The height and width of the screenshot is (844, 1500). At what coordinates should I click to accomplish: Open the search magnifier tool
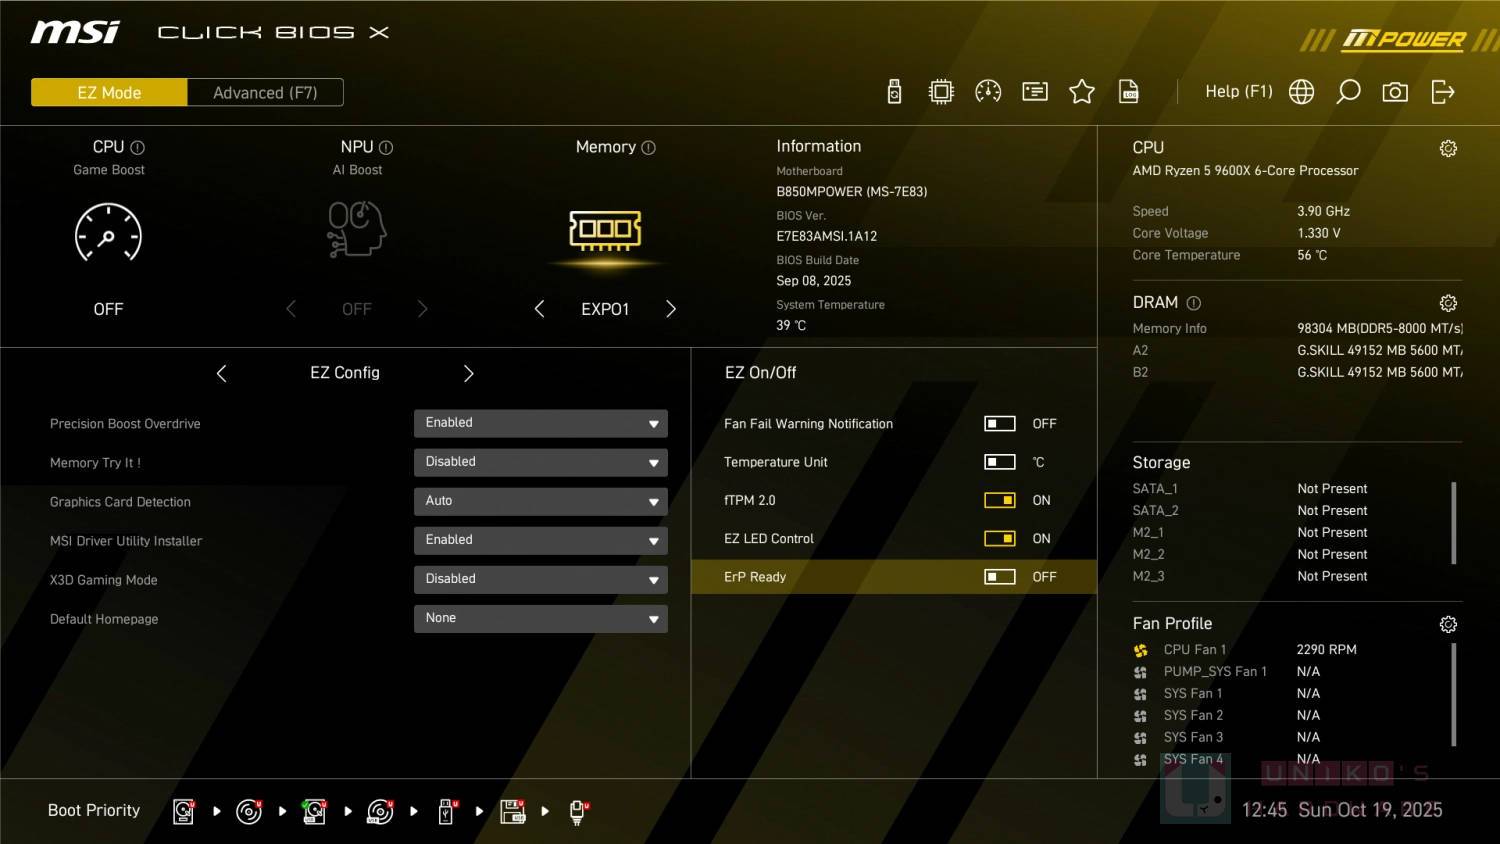pyautogui.click(x=1348, y=91)
